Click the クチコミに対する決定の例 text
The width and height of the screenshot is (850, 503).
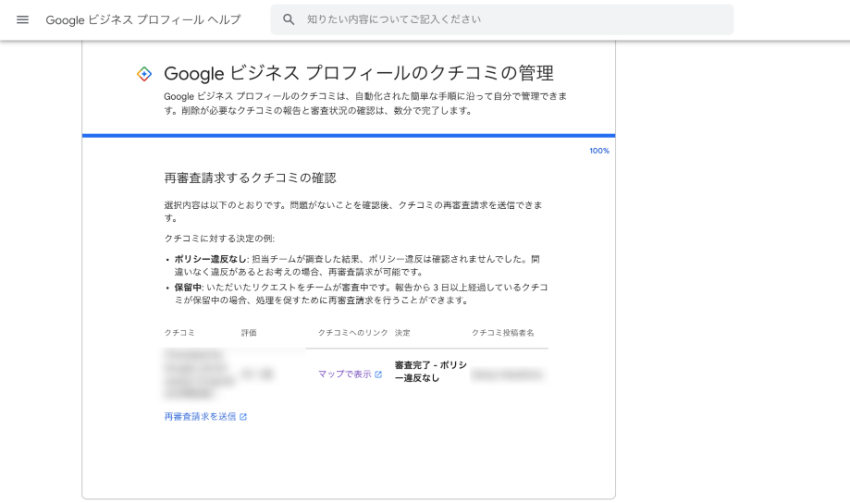point(220,238)
